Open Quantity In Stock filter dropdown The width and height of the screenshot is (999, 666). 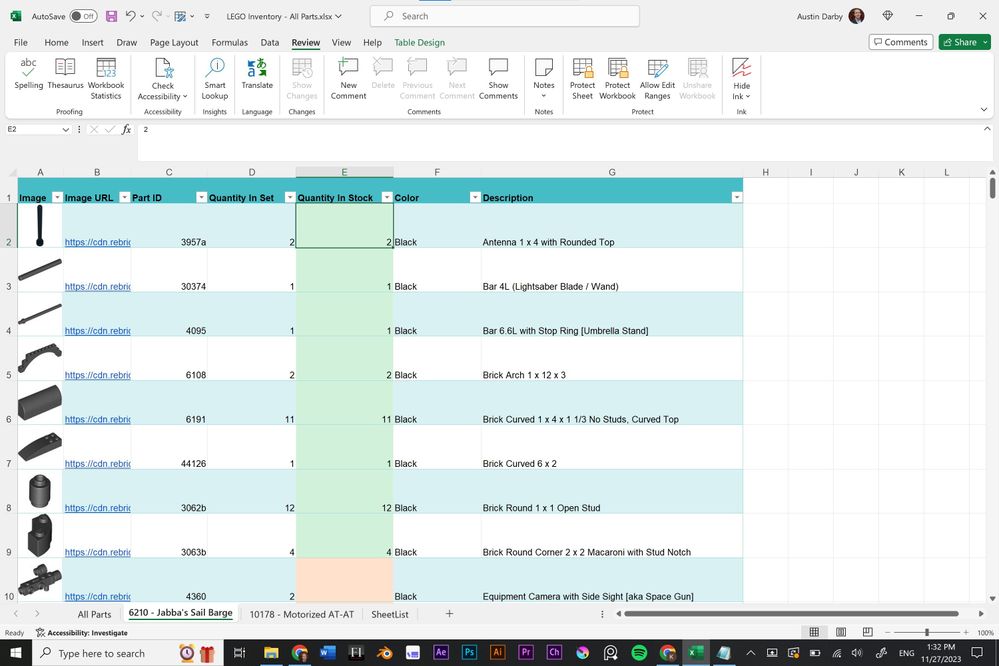tap(387, 198)
